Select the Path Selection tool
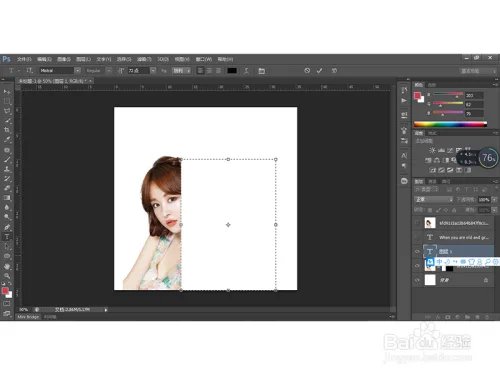Viewport: 500px width, 375px height. (x=7, y=247)
